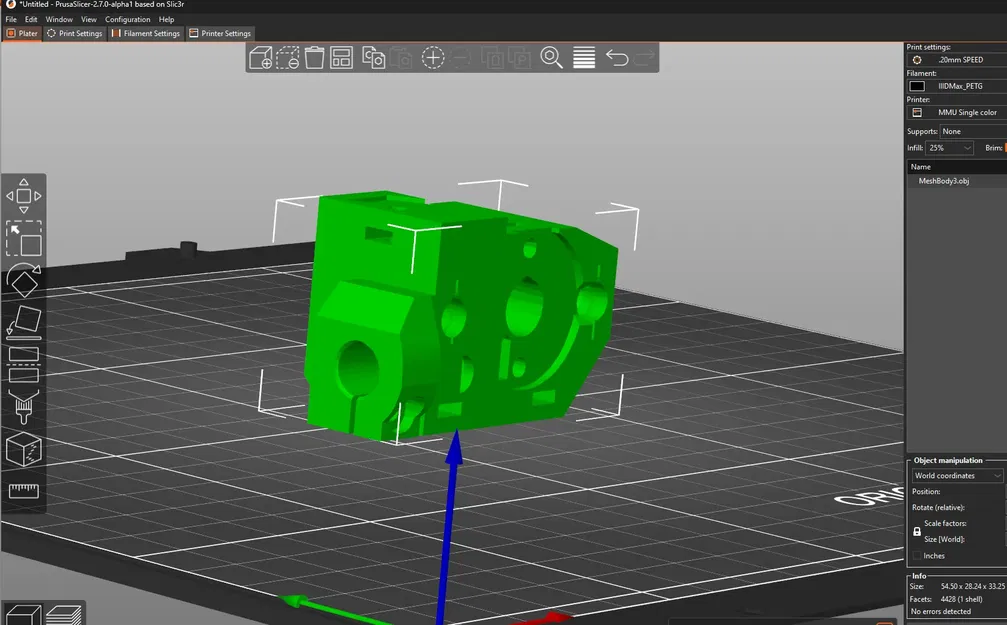Screen dimensions: 1007x625
Task: Open the Infill 25% dropdown
Action: pyautogui.click(x=949, y=148)
